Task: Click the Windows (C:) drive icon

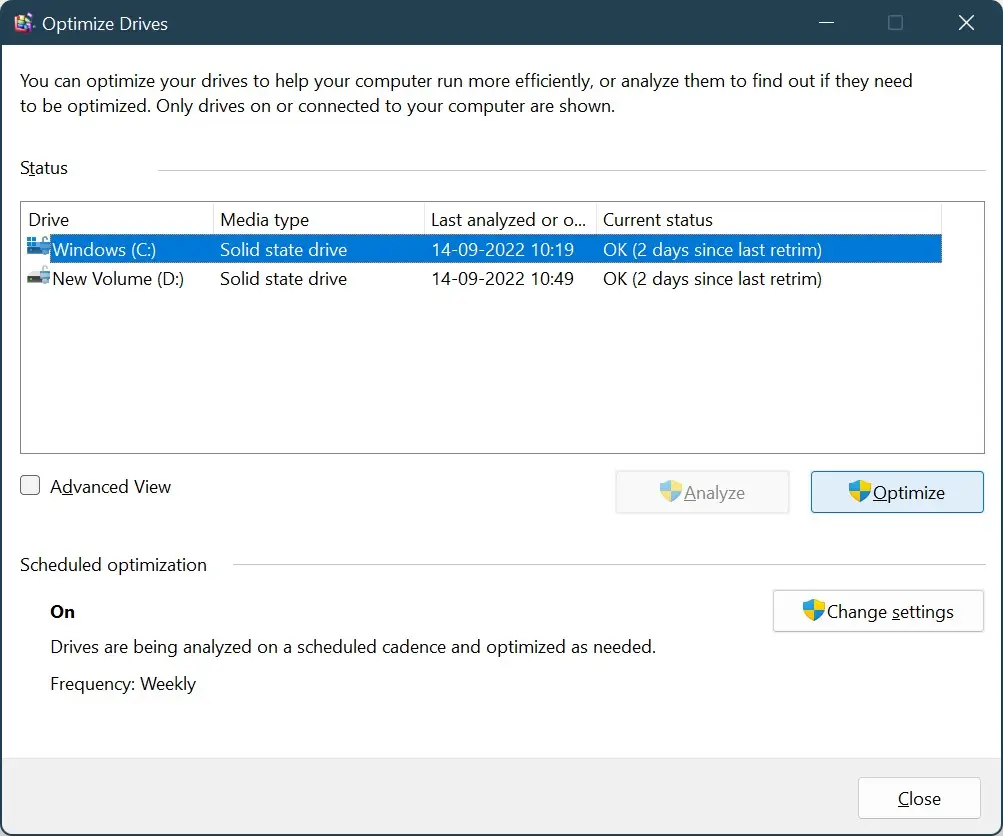Action: 38,247
